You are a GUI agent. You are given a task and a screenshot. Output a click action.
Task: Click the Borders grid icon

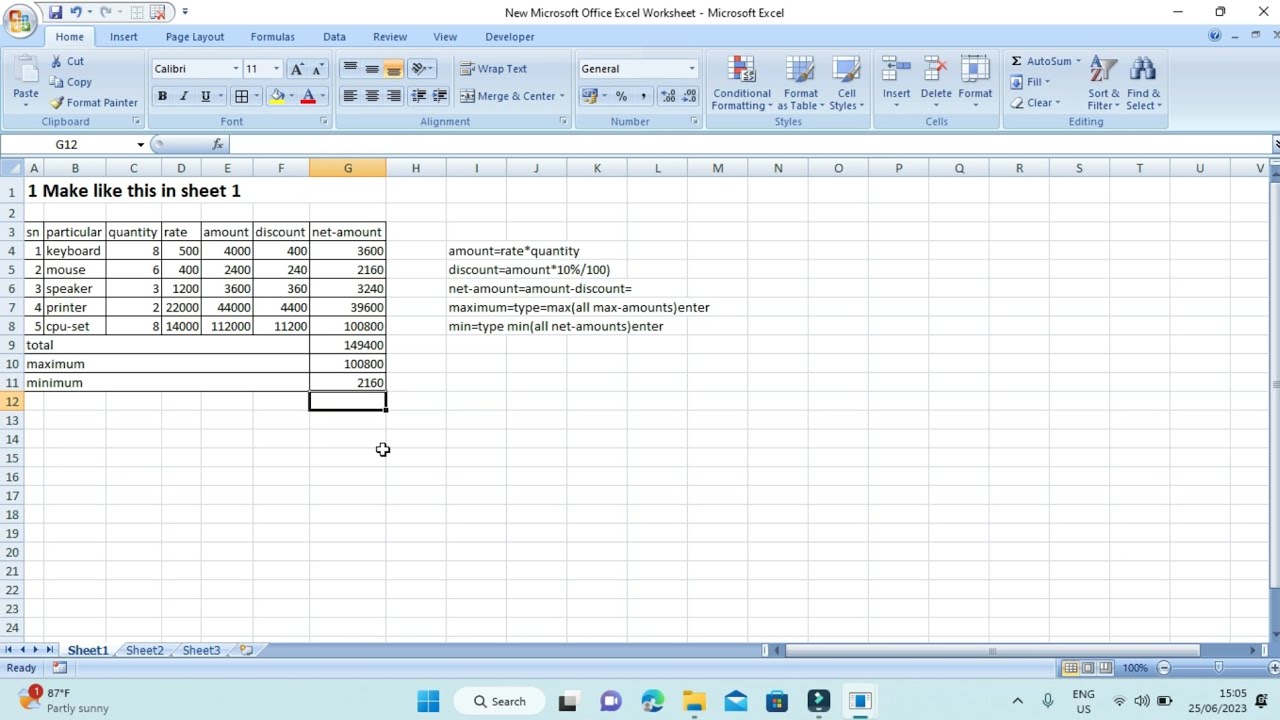click(241, 96)
